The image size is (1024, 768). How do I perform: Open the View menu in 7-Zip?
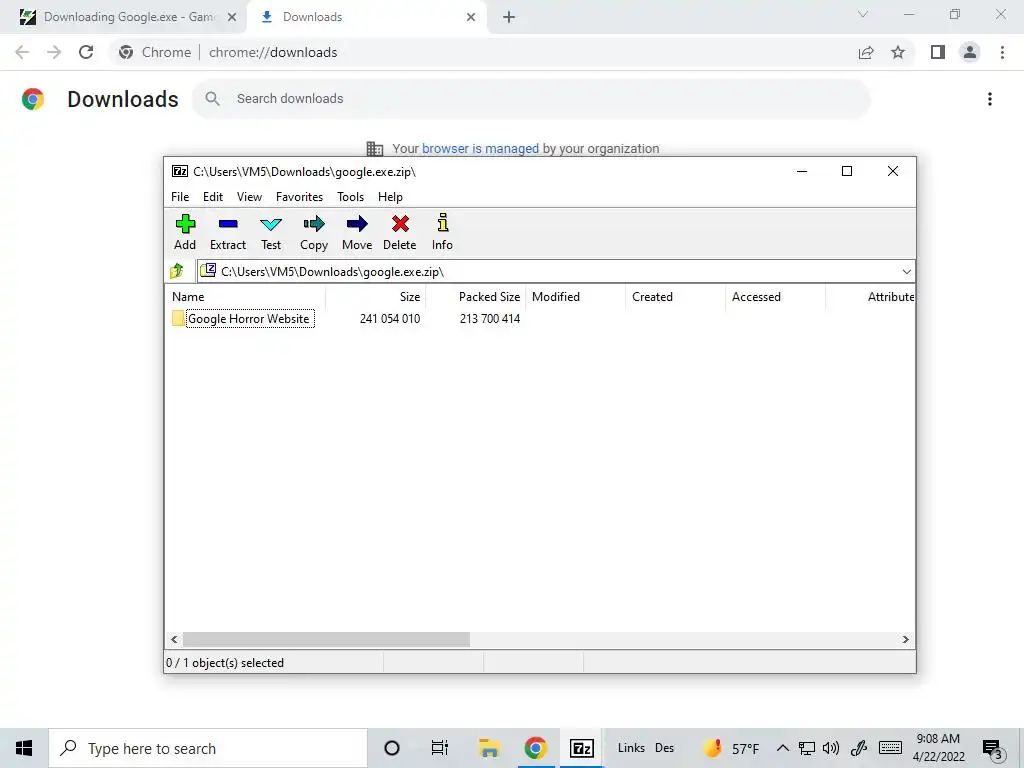point(249,197)
